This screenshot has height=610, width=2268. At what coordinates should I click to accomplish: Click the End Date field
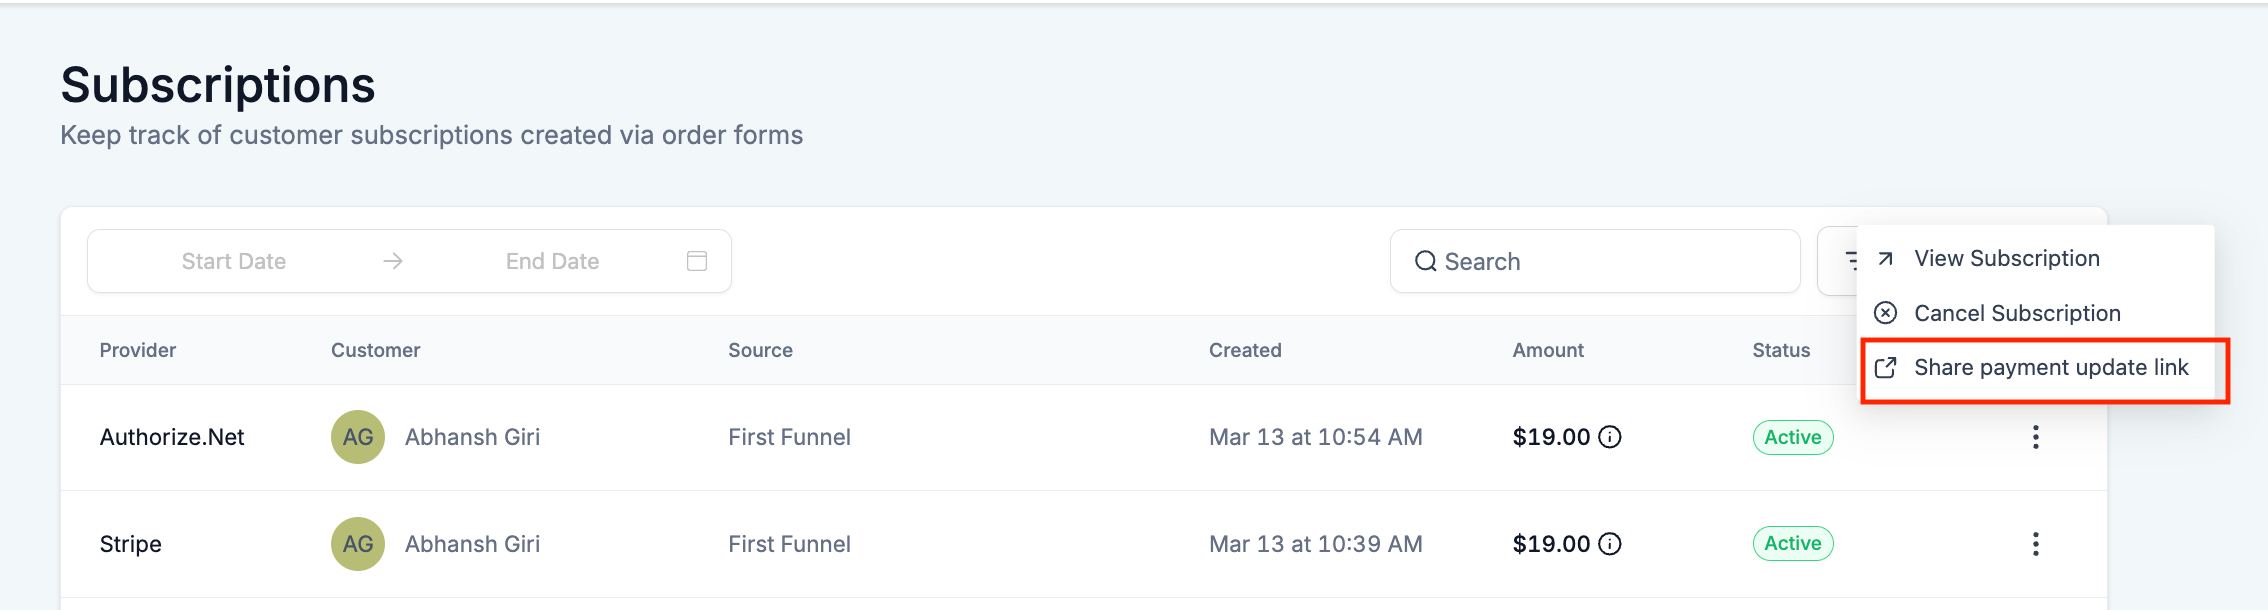click(552, 261)
